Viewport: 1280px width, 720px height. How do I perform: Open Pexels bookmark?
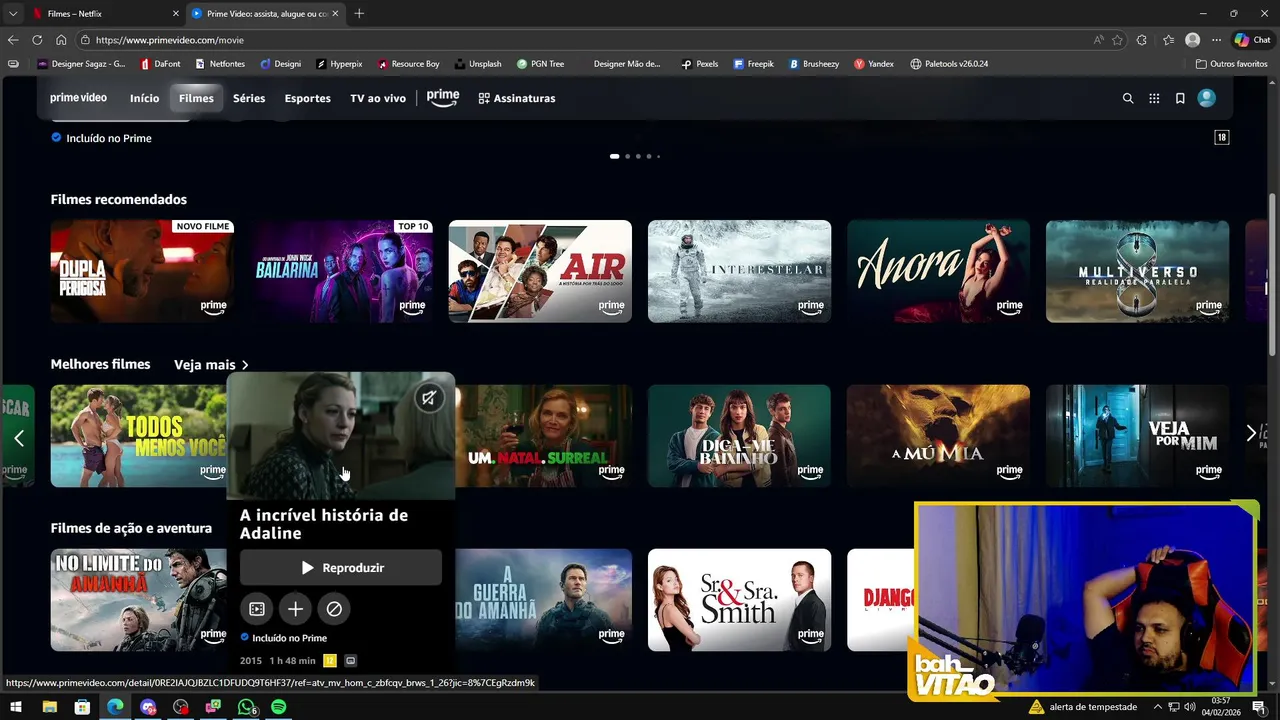700,64
